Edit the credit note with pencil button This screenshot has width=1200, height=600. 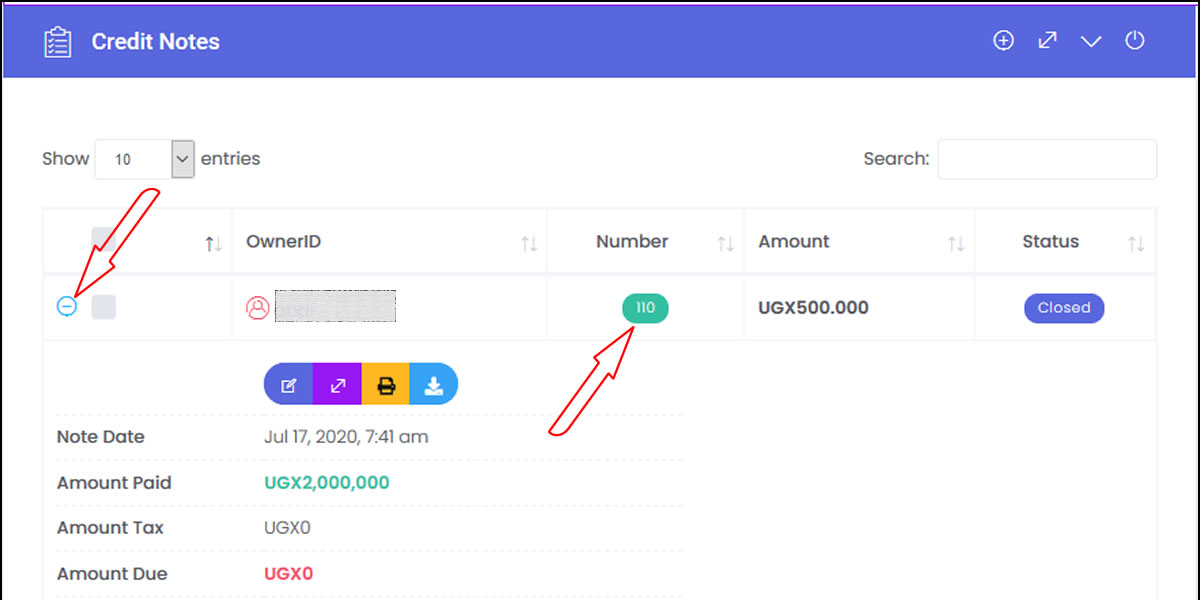(289, 385)
